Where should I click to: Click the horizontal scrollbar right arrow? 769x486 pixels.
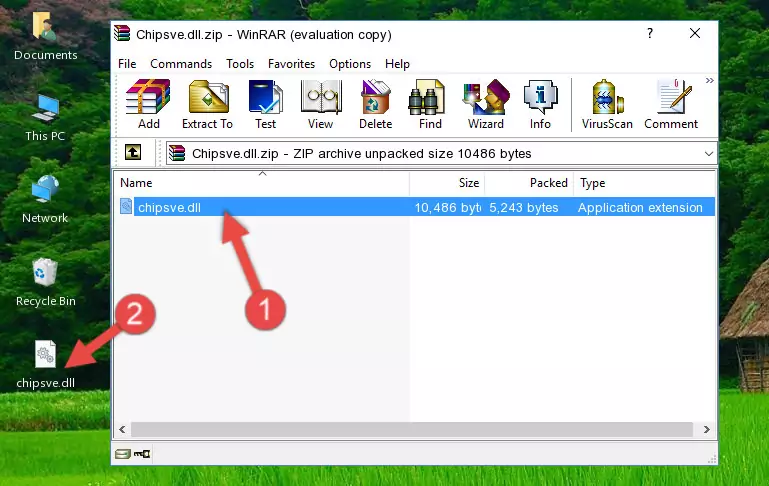[x=707, y=430]
